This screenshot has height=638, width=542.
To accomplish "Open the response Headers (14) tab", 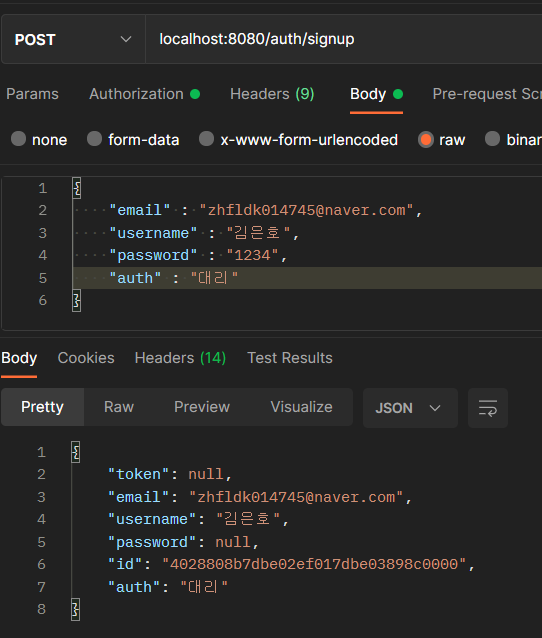I will point(180,358).
